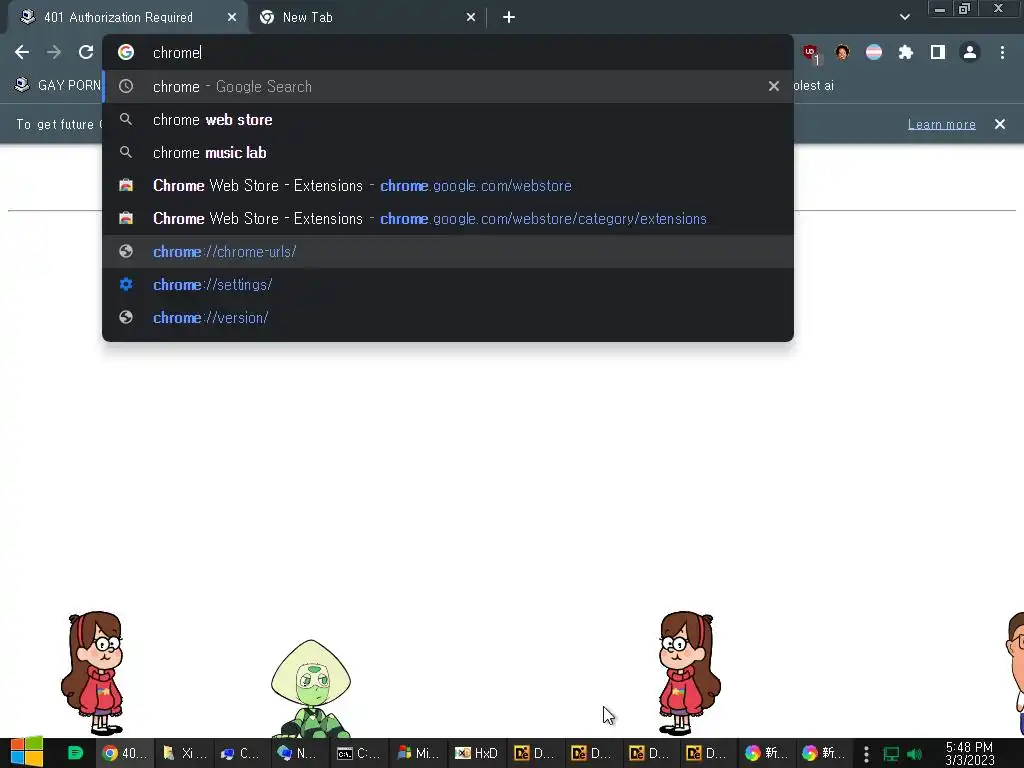The width and height of the screenshot is (1024, 768).
Task: Open the first bookmark in bookmarks bar
Action: (x=57, y=86)
